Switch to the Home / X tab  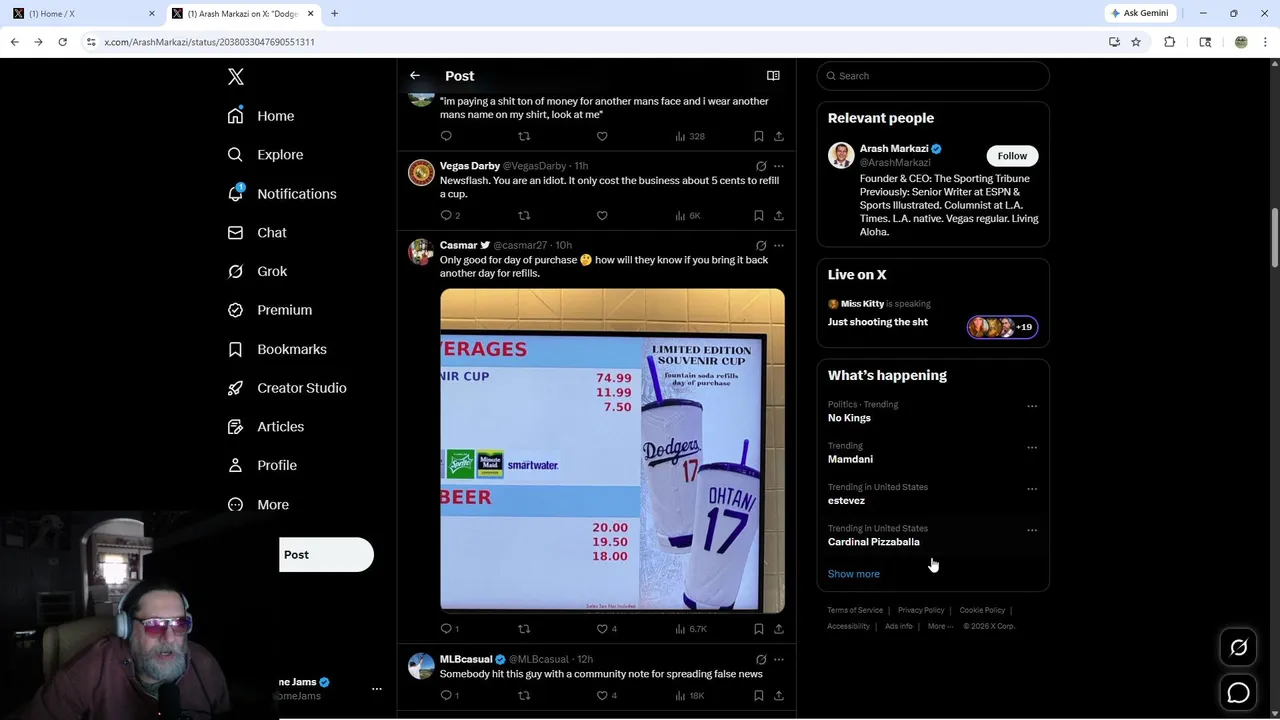(82, 14)
